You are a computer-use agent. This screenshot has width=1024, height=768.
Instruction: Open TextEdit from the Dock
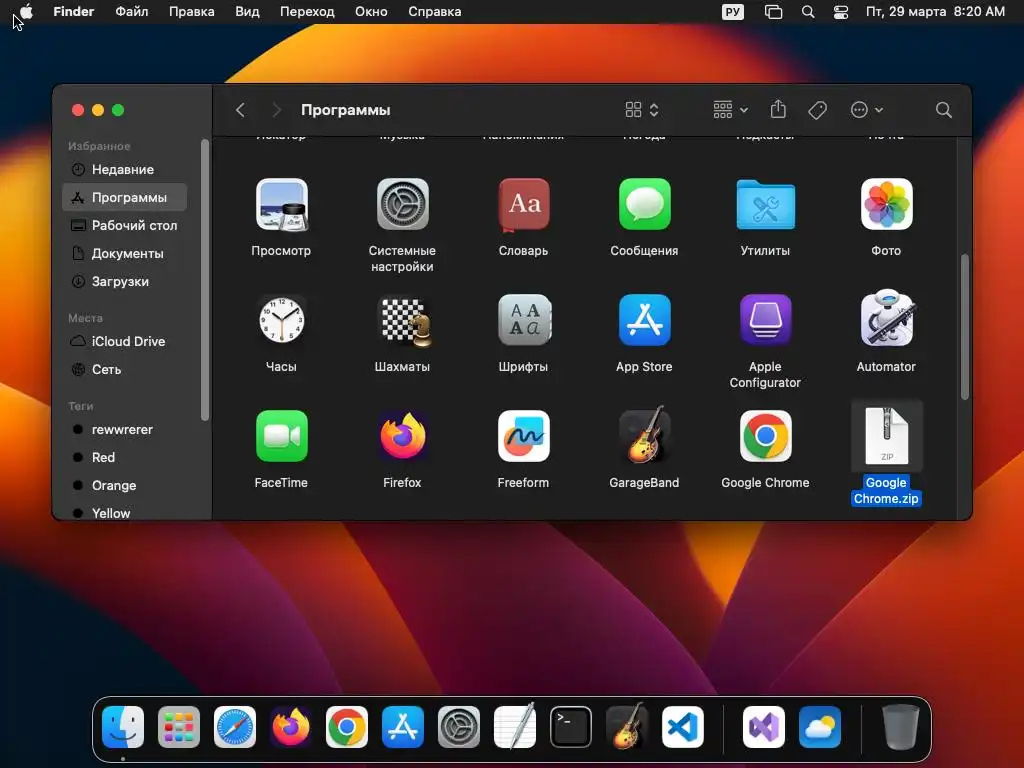click(515, 726)
